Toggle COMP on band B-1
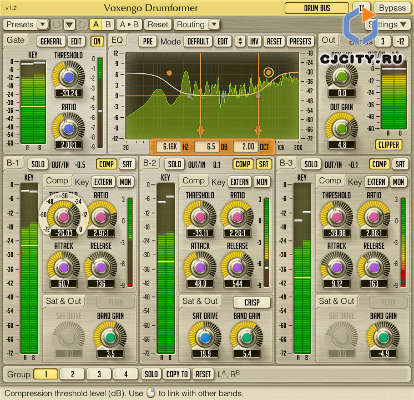 (107, 164)
